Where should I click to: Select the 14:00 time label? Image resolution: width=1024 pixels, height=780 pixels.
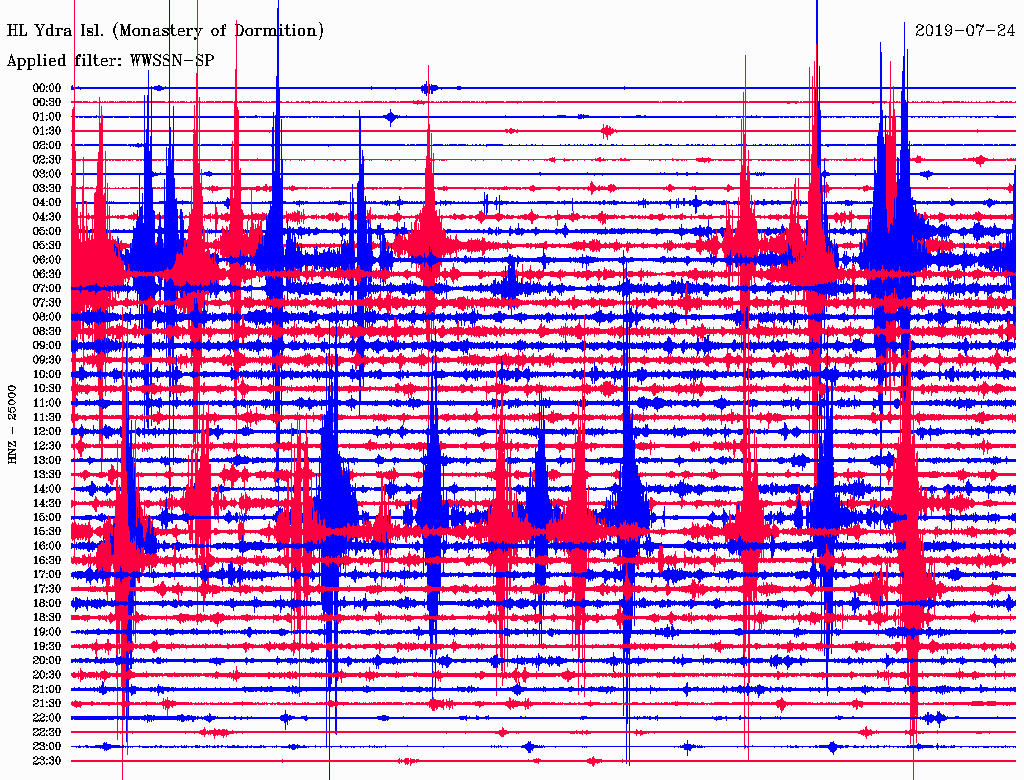tap(47, 489)
